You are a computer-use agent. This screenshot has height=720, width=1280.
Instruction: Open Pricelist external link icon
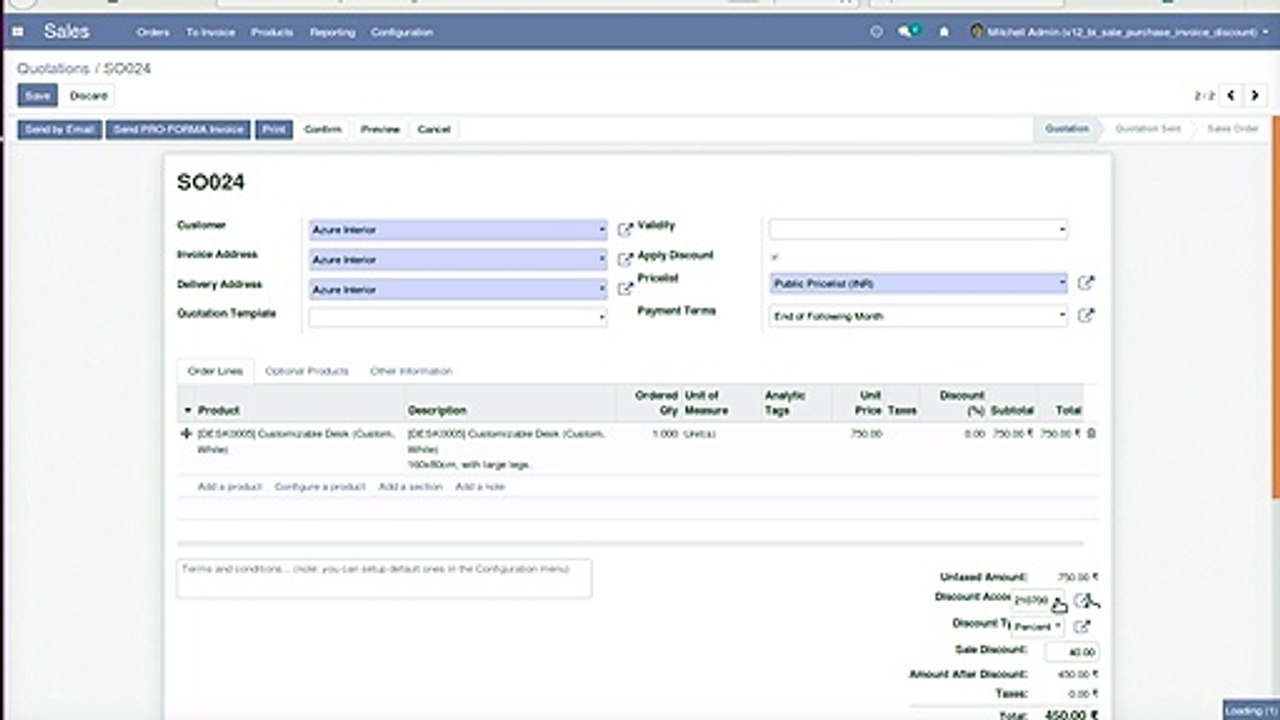click(x=1086, y=283)
